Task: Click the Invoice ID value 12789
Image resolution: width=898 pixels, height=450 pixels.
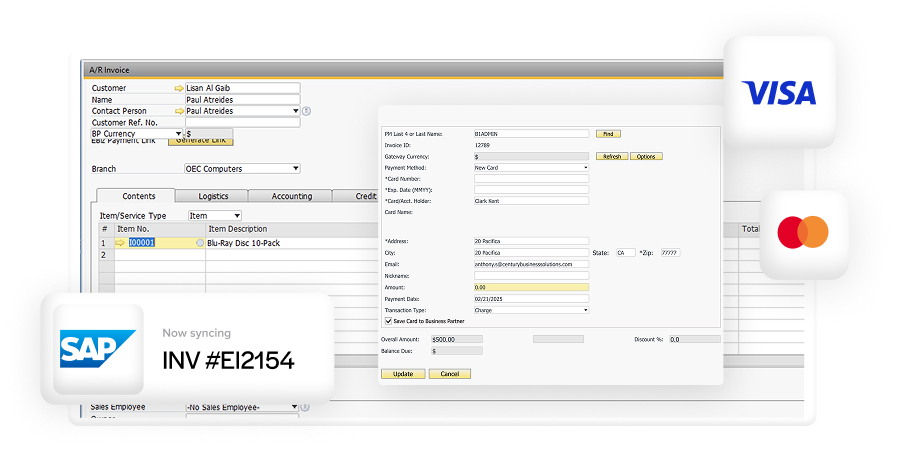Action: [482, 145]
